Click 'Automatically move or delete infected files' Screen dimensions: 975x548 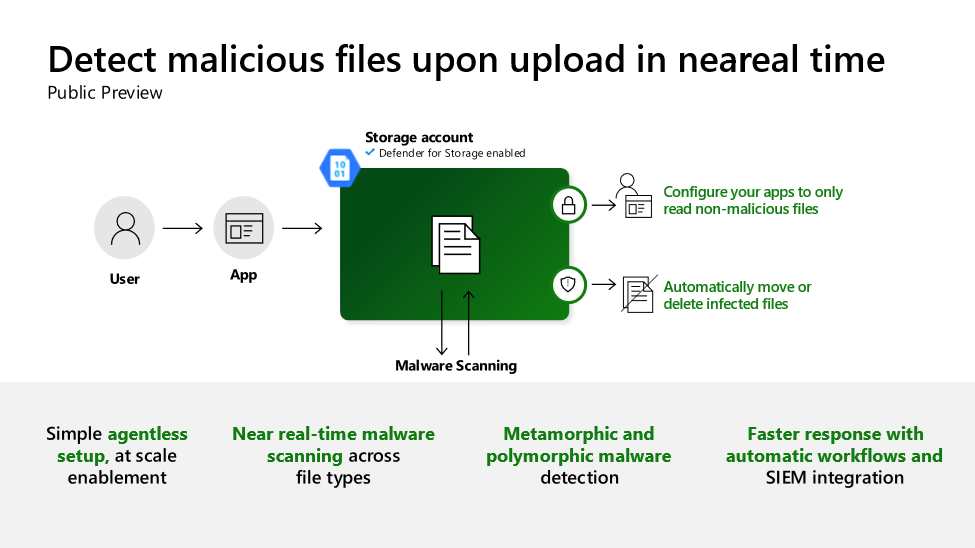point(737,295)
